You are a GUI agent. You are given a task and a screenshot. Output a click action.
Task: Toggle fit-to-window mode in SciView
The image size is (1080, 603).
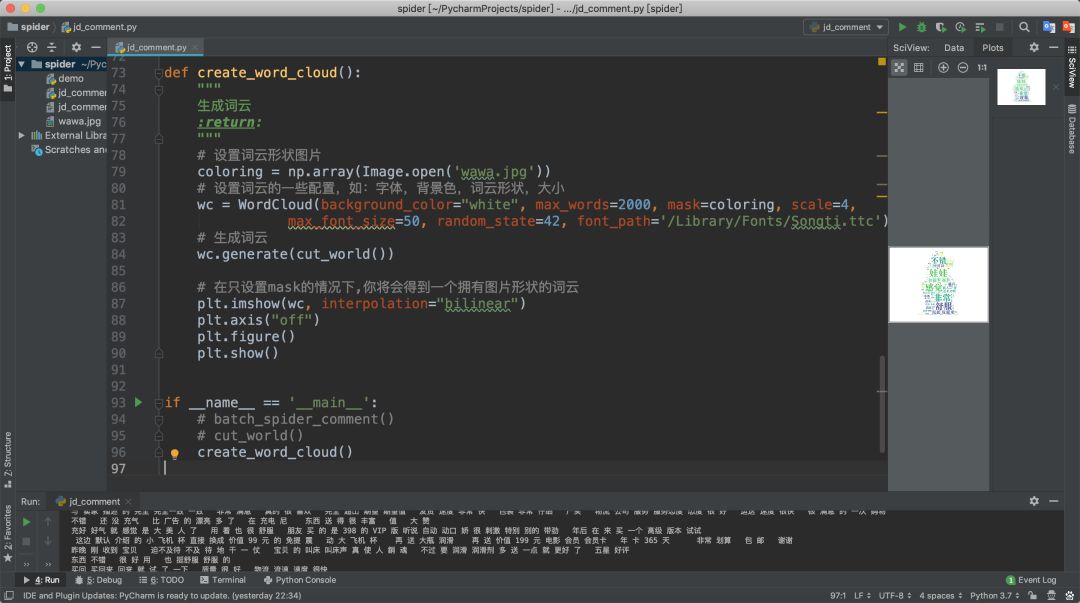point(899,67)
